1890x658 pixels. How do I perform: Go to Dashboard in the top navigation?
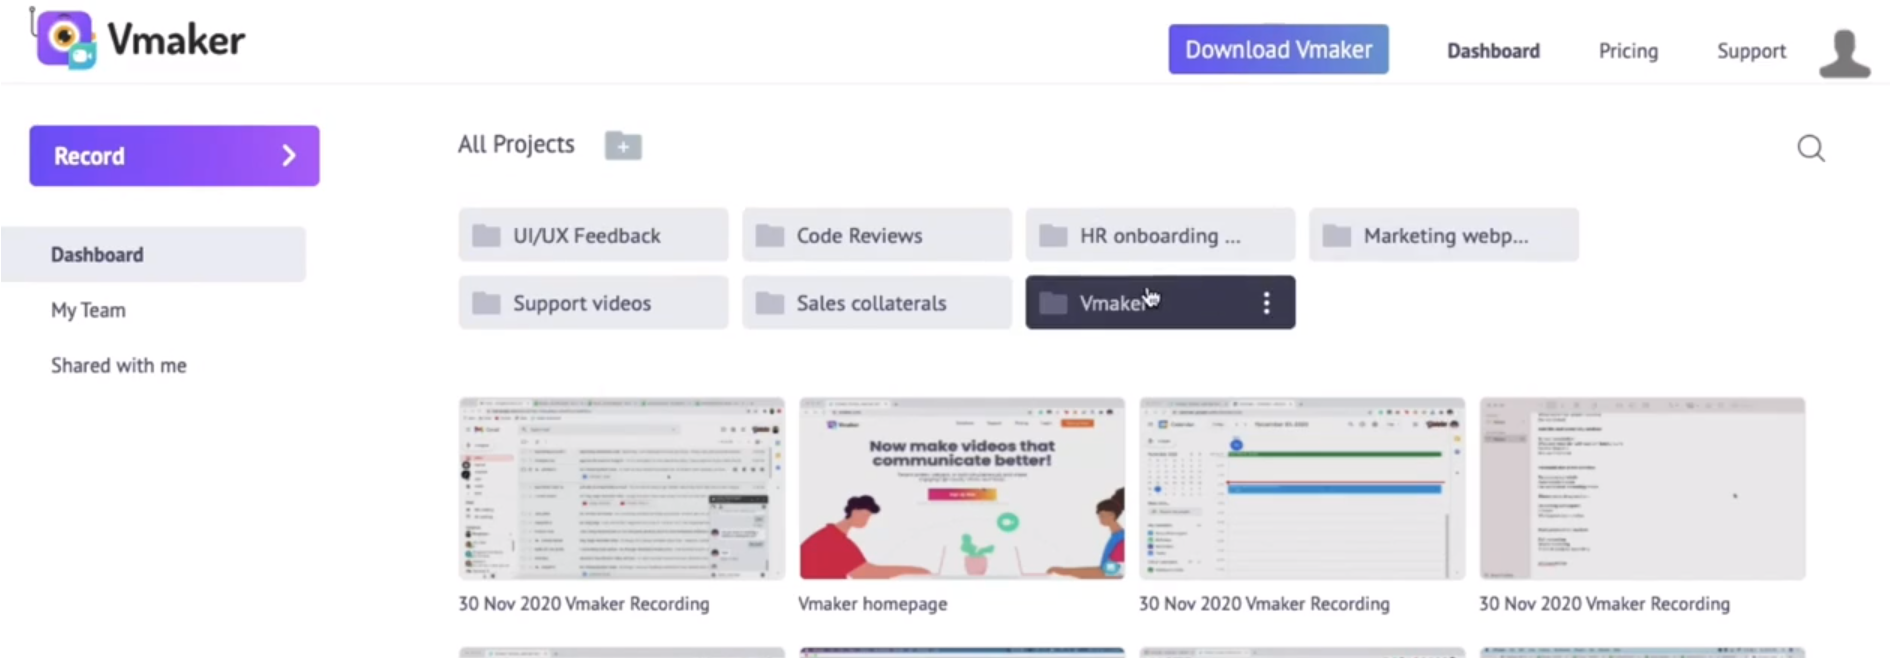(1493, 51)
